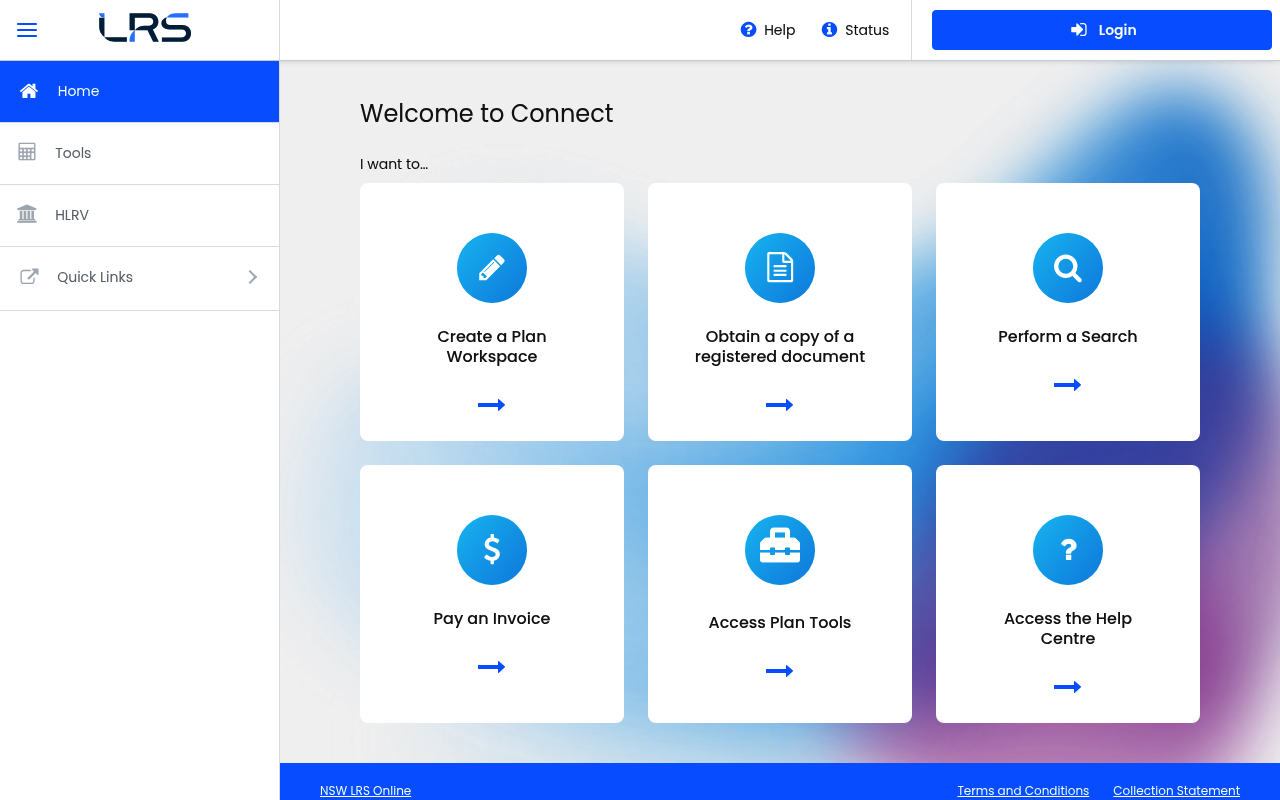Open the hamburger menu icon
Viewport: 1280px width, 800px height.
click(x=27, y=30)
